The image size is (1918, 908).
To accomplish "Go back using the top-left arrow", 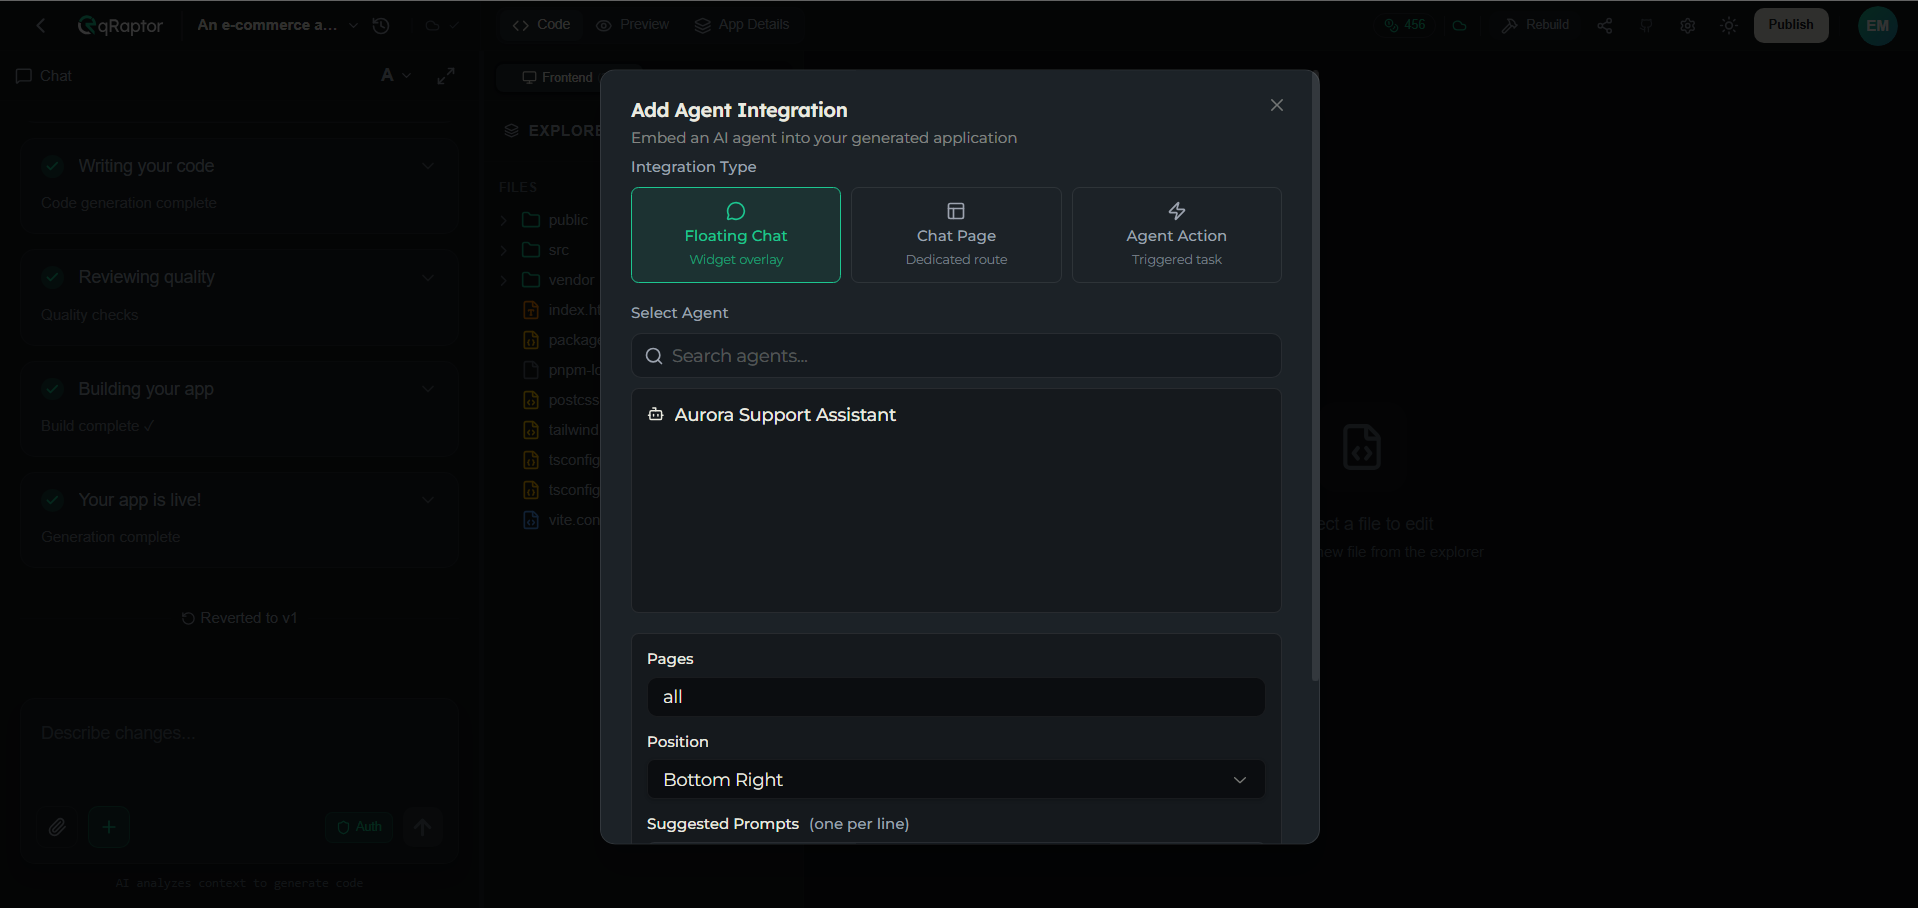I will 41,26.
